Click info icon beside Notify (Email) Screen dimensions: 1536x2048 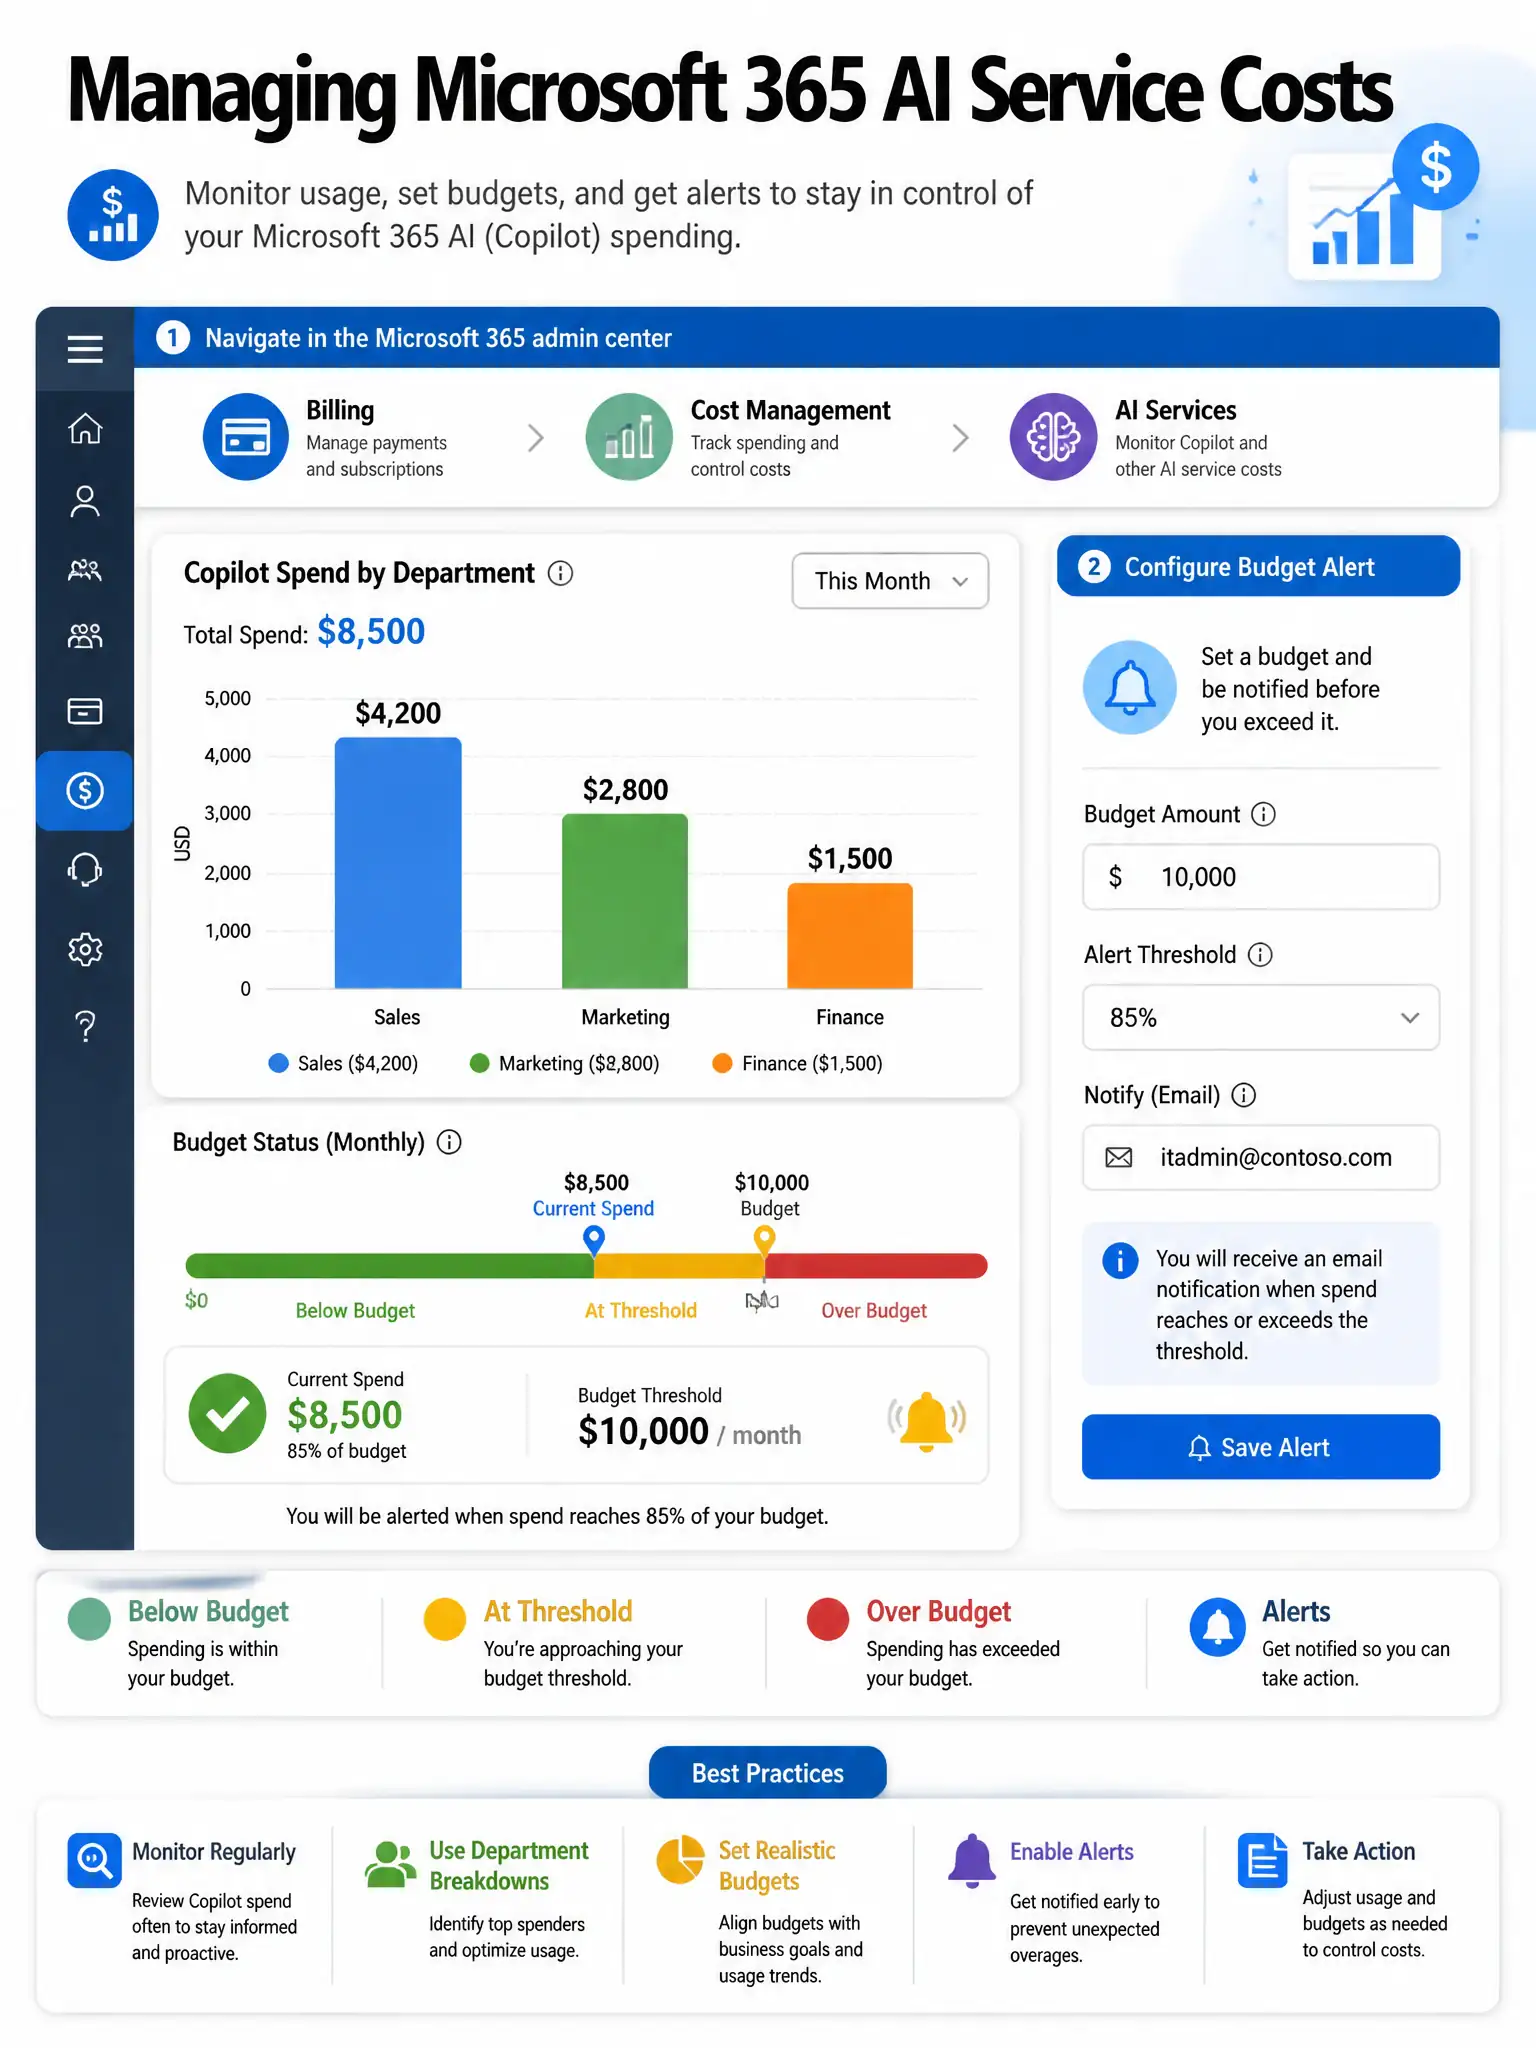click(1244, 1095)
